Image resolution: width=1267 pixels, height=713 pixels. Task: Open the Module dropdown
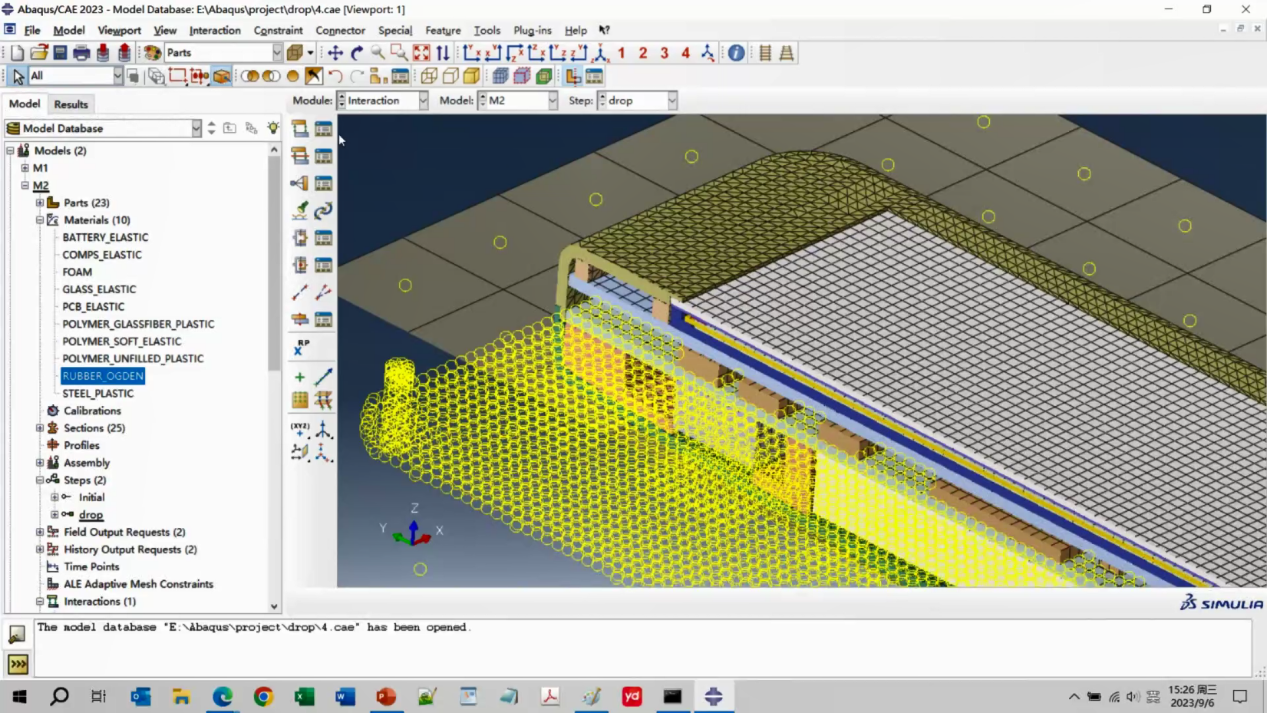pyautogui.click(x=383, y=101)
